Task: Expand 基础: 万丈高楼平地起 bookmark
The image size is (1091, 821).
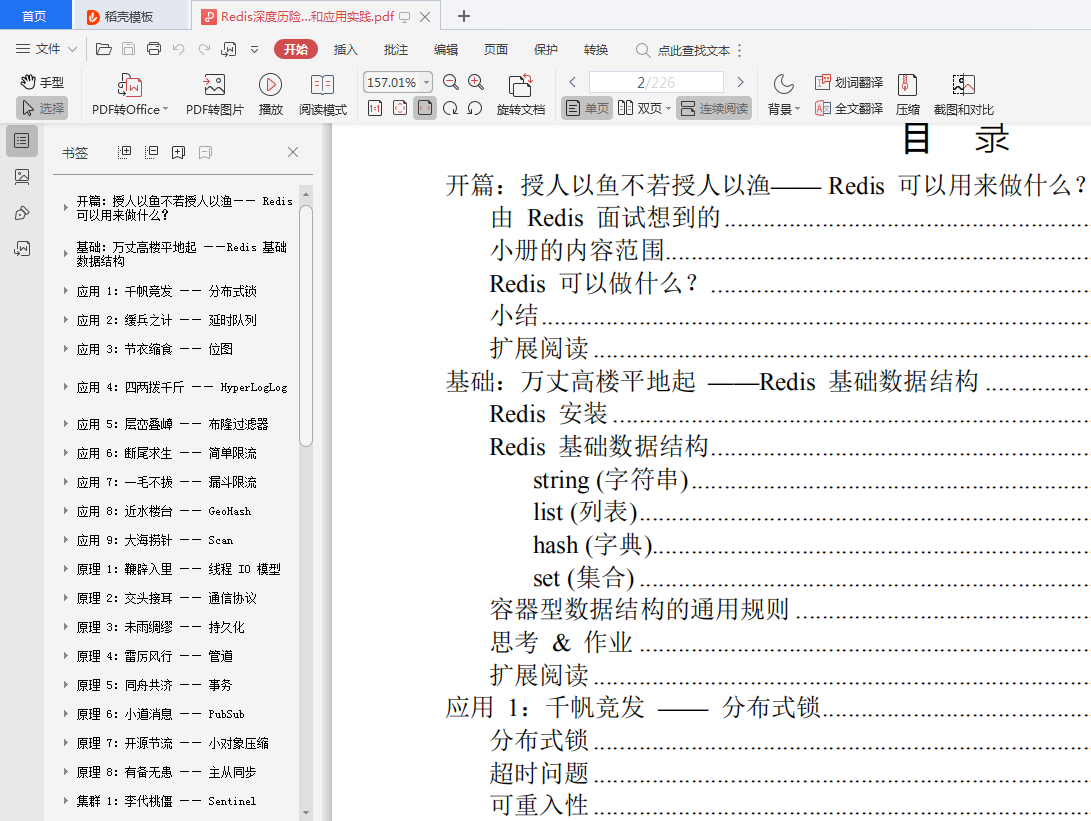Action: tap(65, 254)
